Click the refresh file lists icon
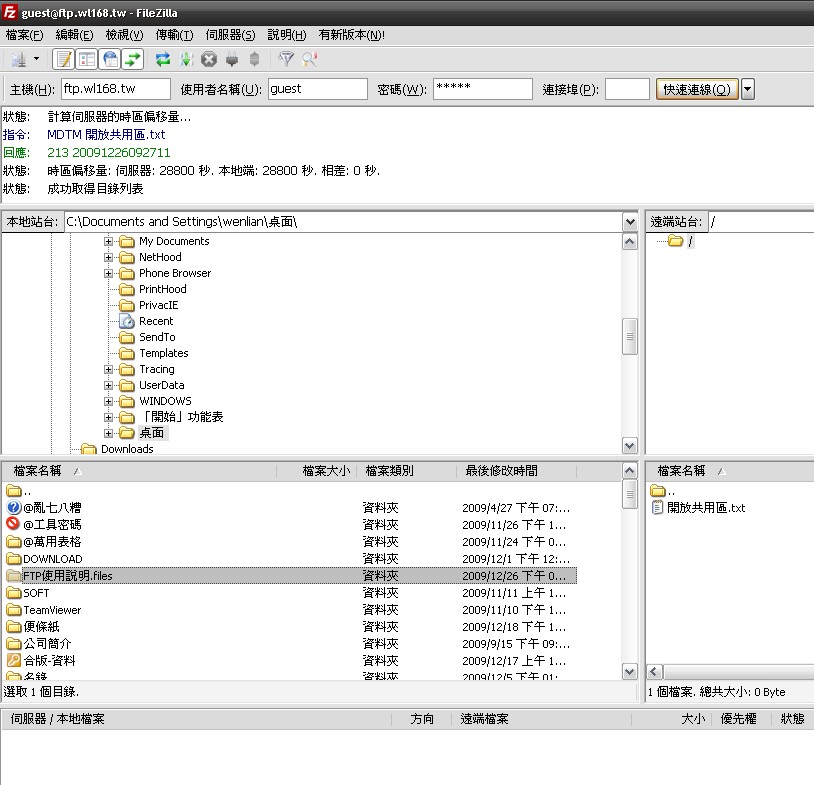814x785 pixels. [x=163, y=59]
